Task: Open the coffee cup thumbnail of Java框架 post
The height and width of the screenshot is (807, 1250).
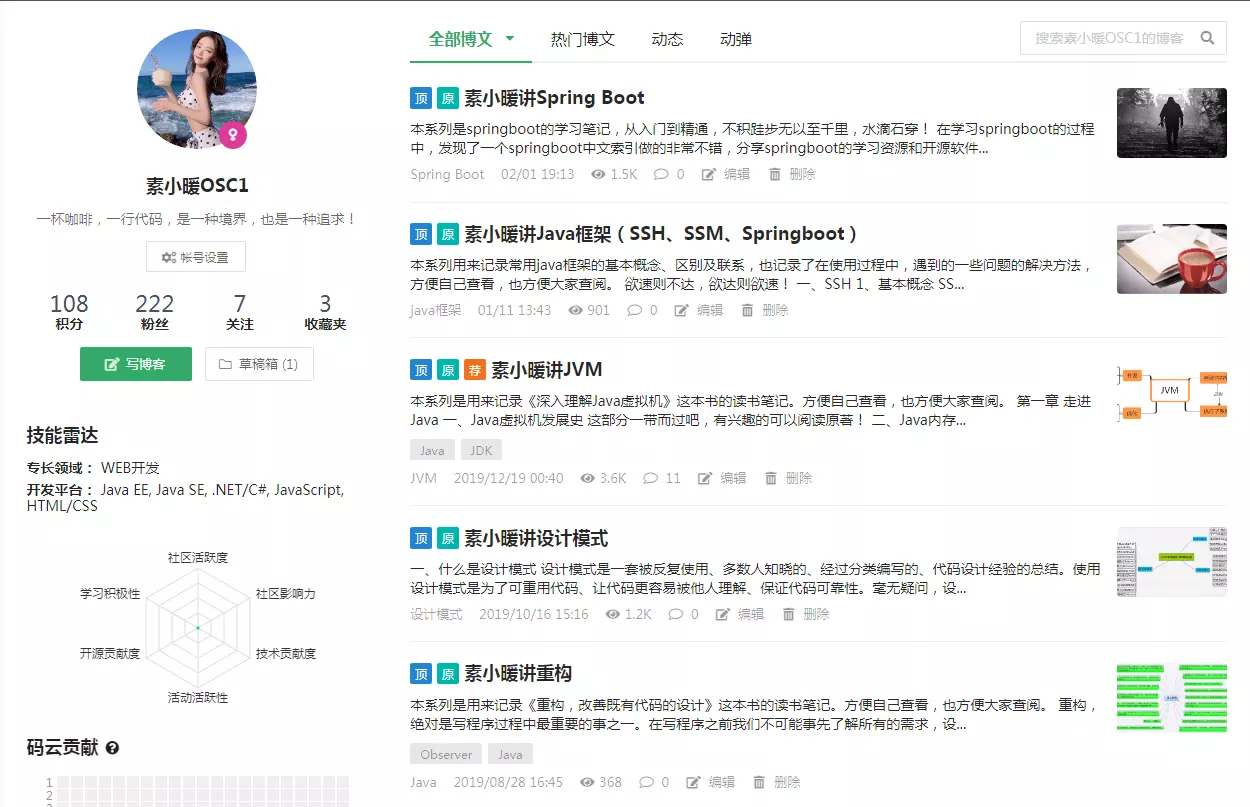Action: click(1172, 259)
